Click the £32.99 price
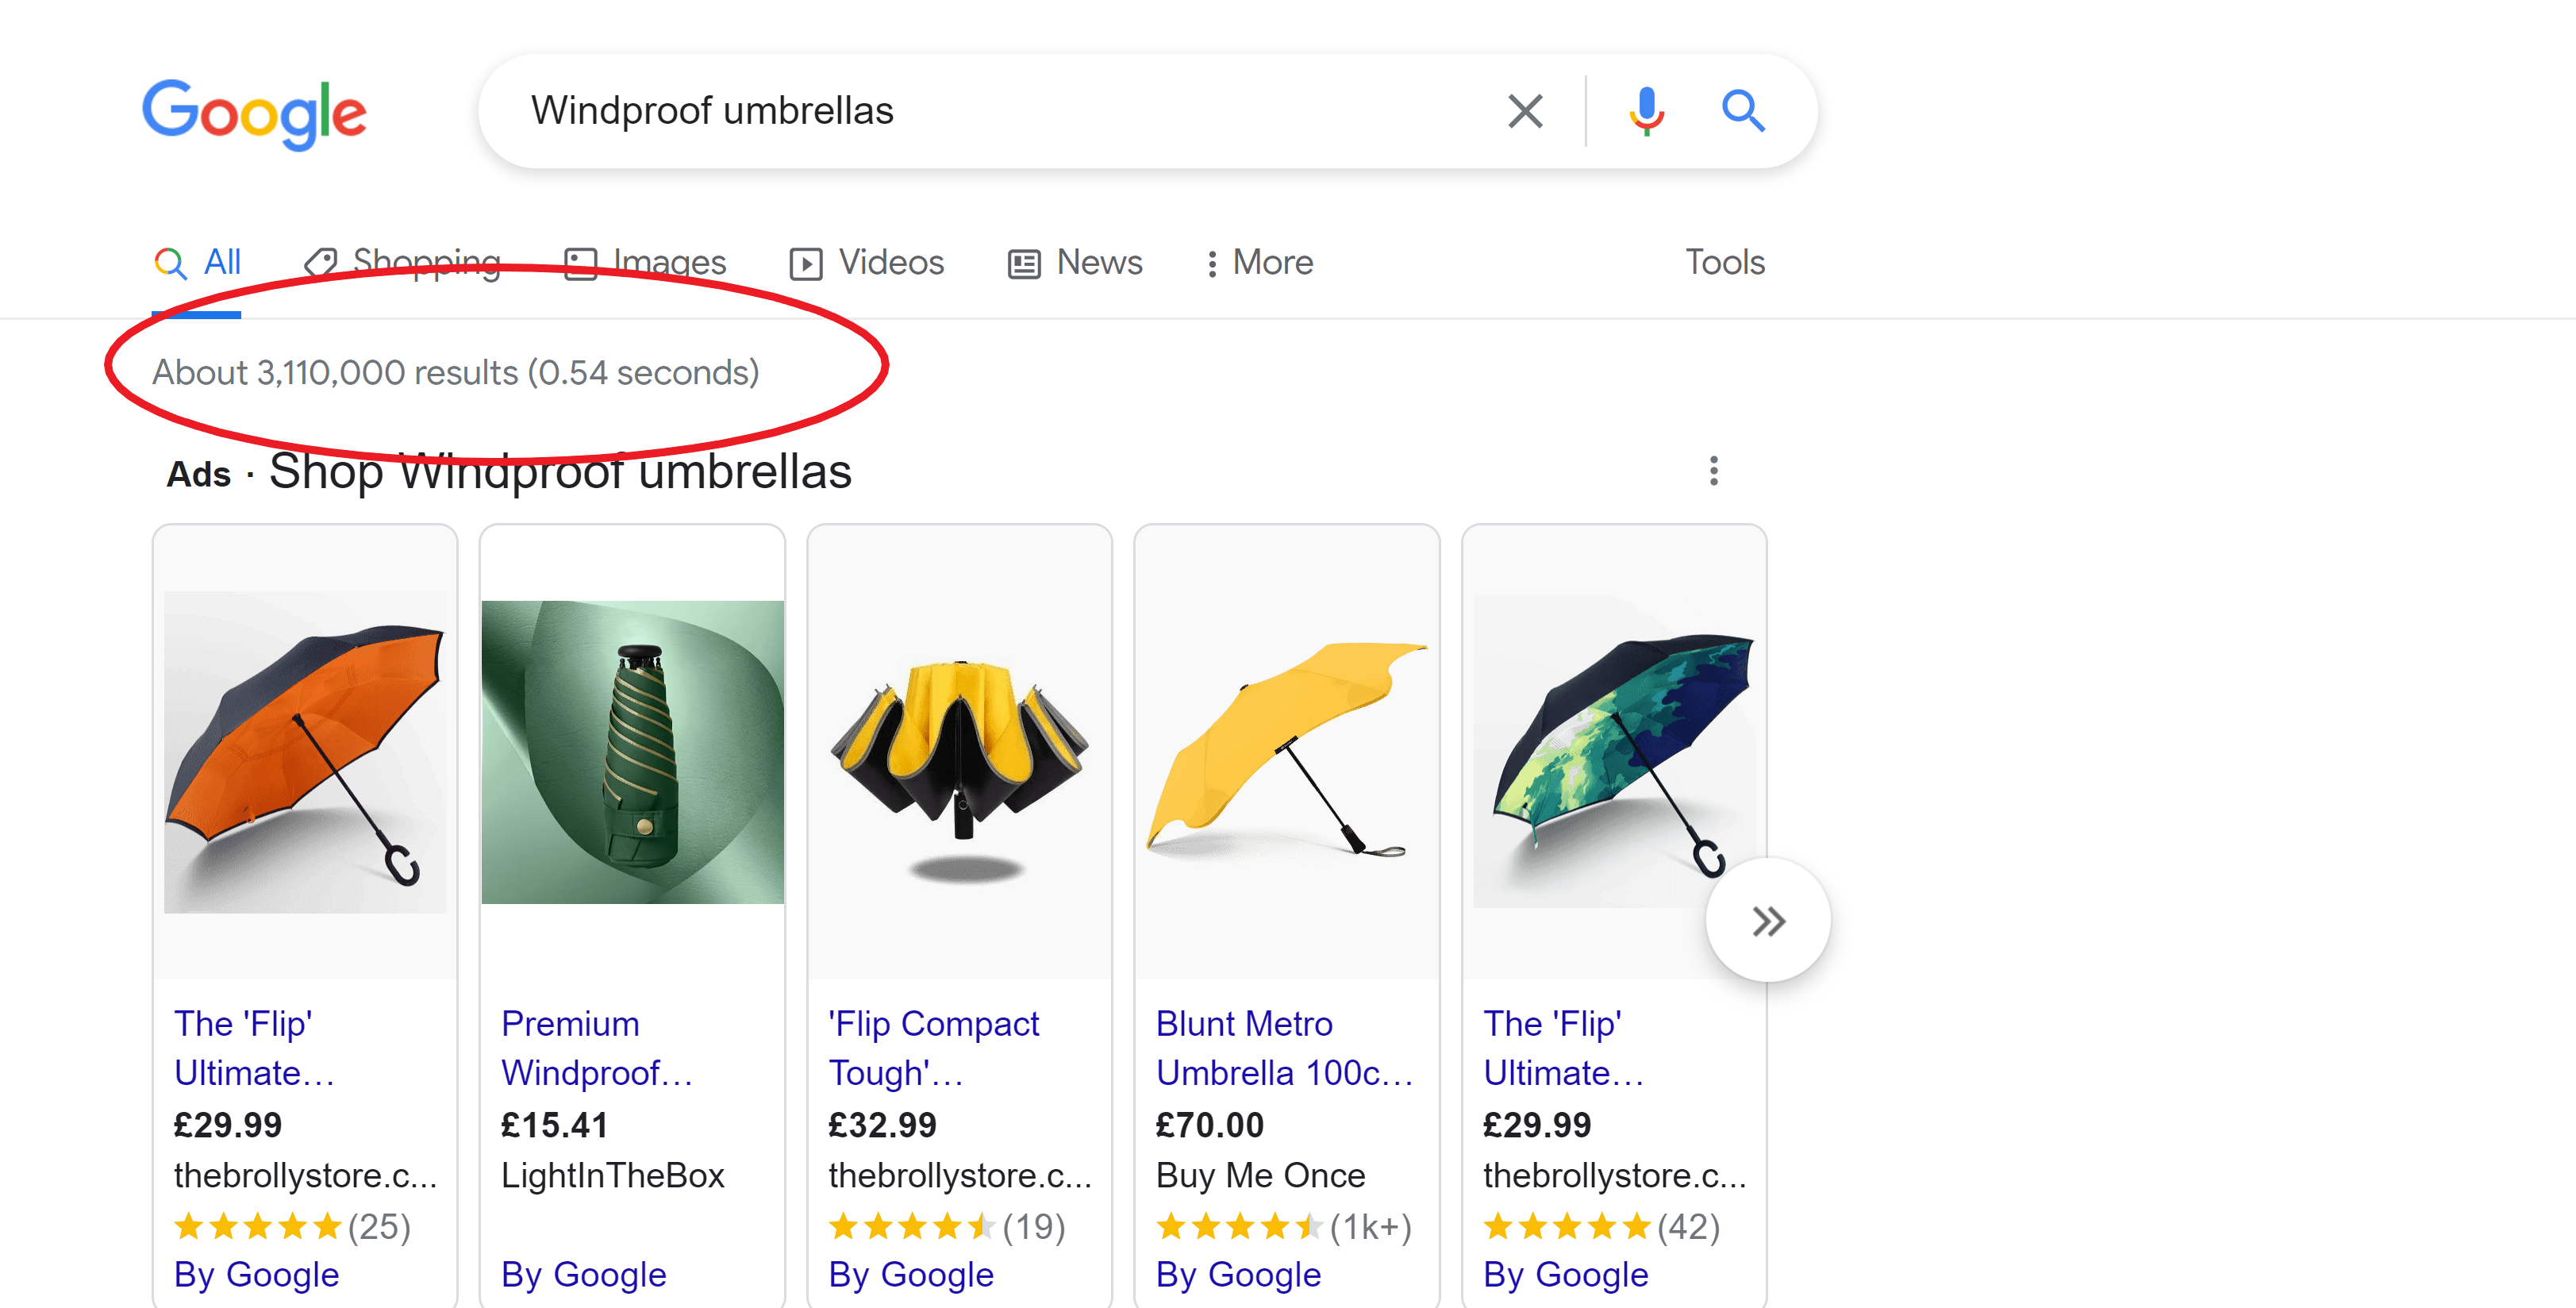This screenshot has width=2576, height=1308. click(x=882, y=1126)
